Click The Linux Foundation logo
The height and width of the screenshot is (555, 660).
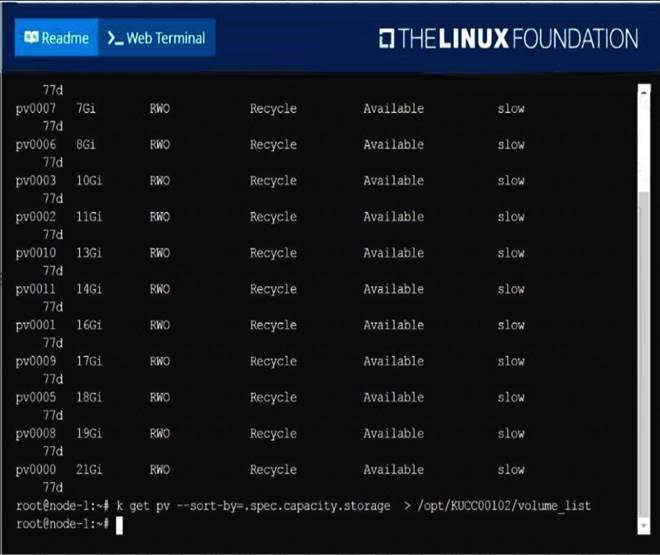(x=508, y=38)
